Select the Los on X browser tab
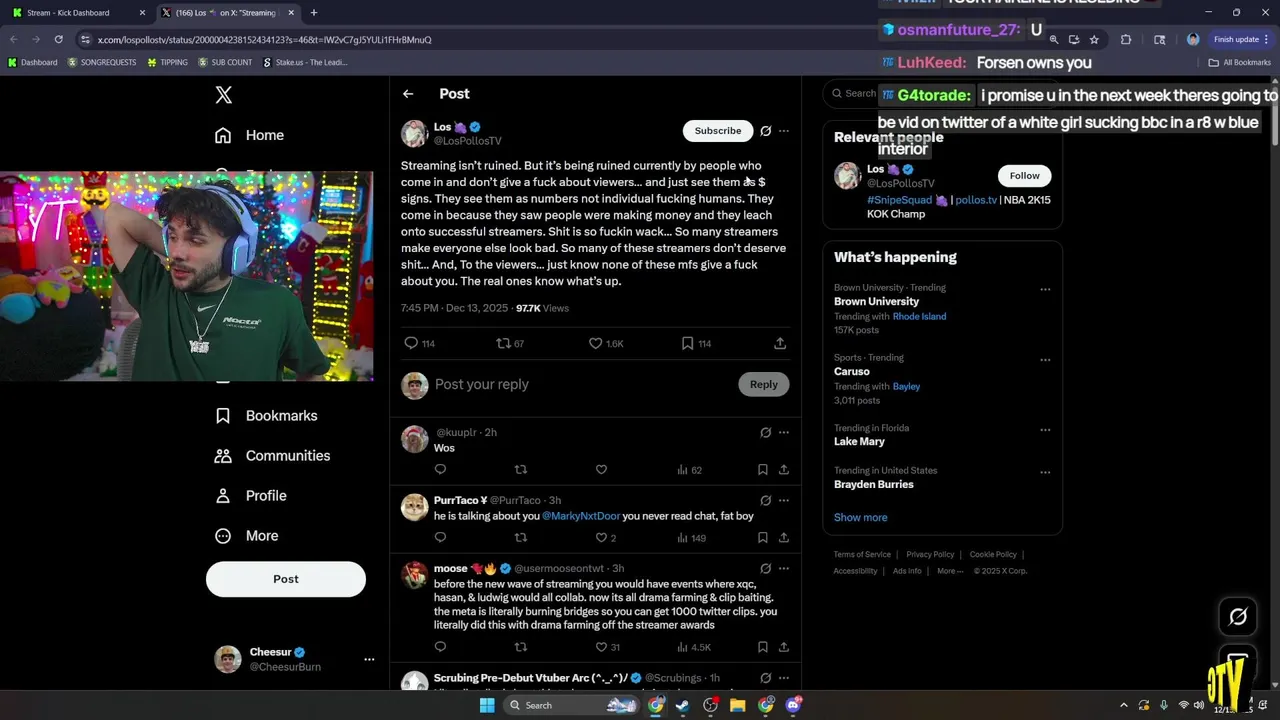1280x720 pixels. tap(228, 13)
